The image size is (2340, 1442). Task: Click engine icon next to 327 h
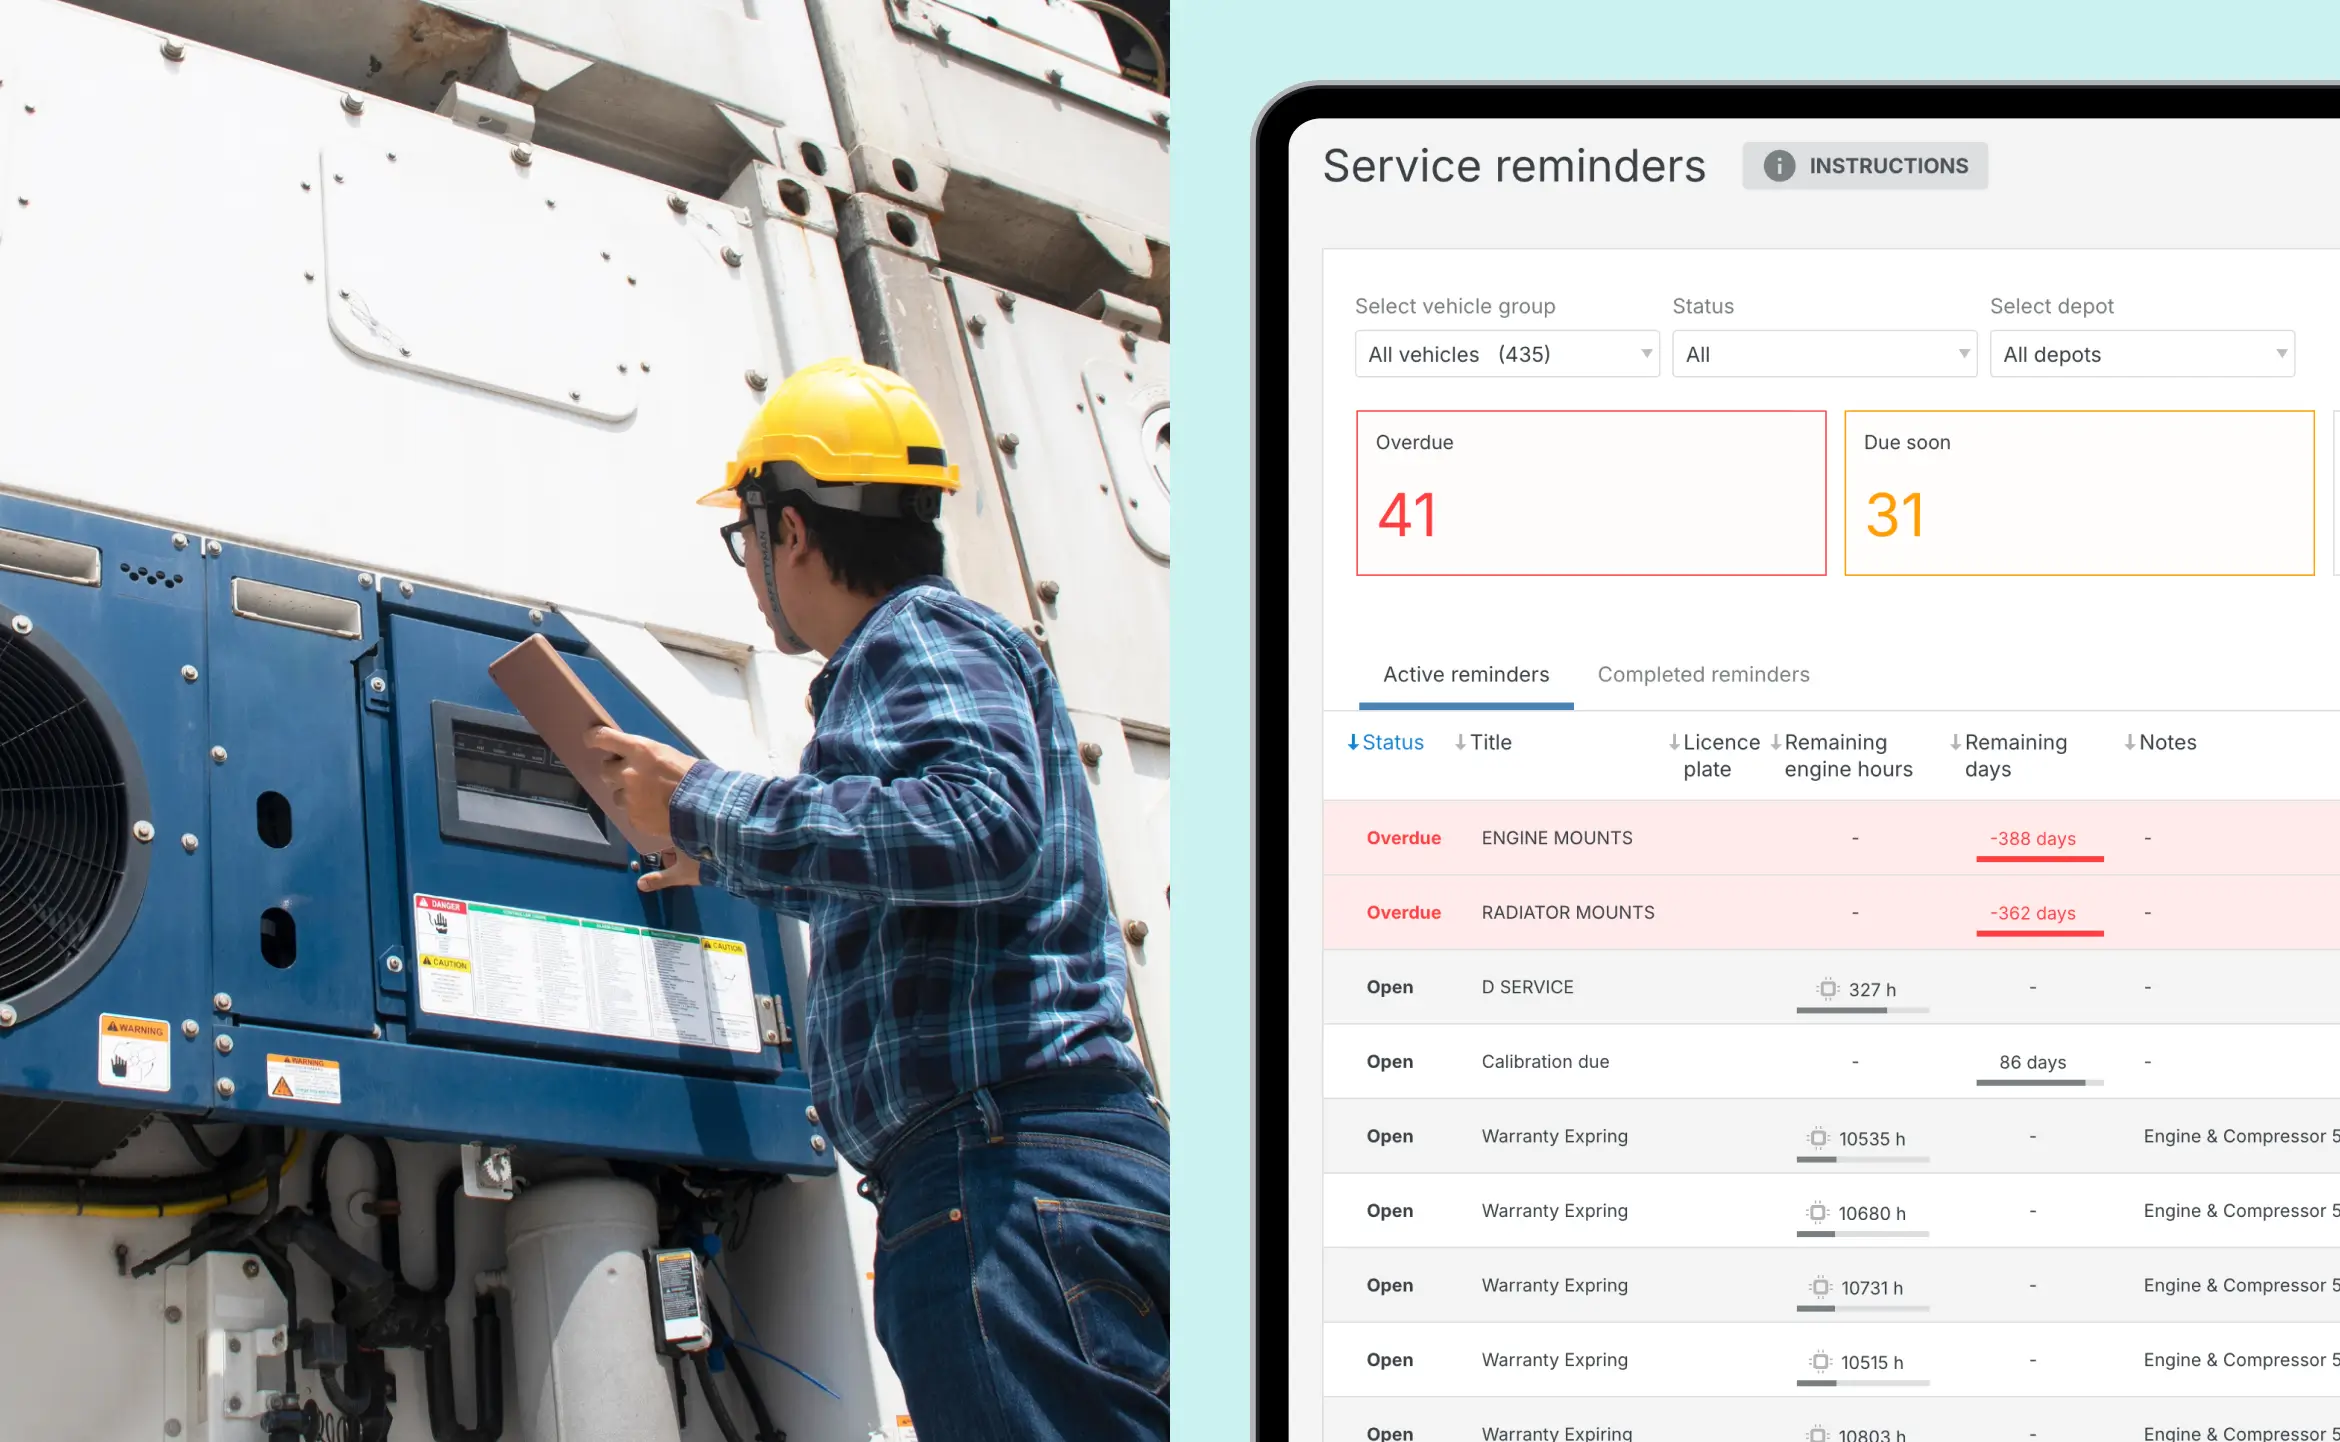point(1827,989)
